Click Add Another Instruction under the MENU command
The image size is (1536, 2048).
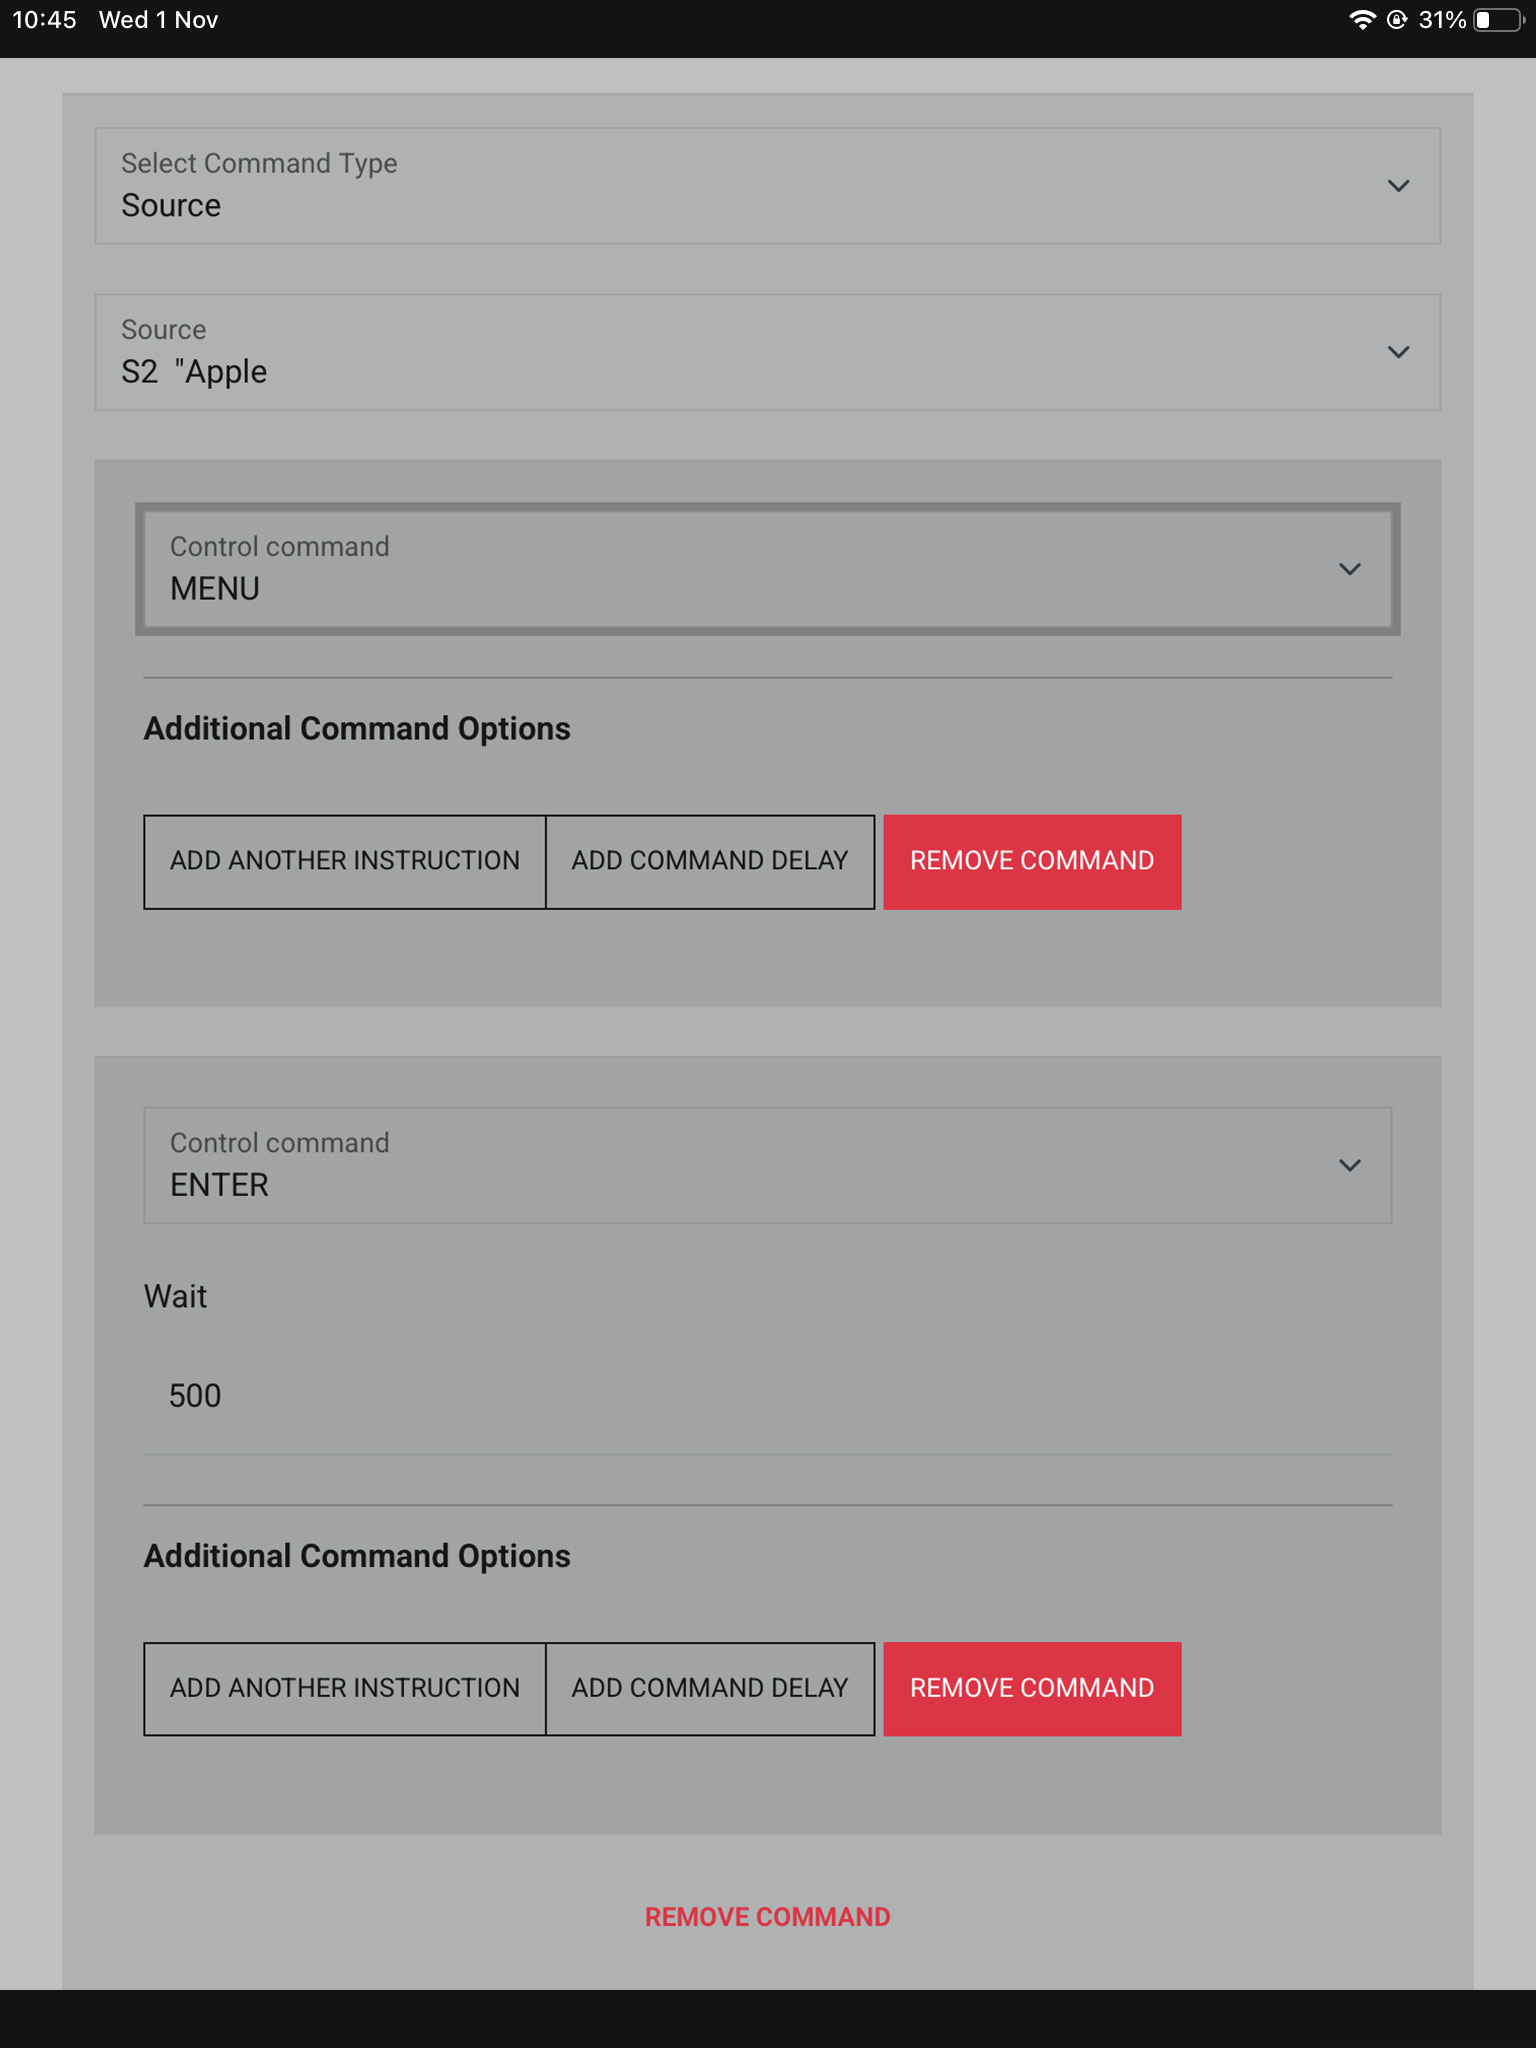tap(345, 861)
